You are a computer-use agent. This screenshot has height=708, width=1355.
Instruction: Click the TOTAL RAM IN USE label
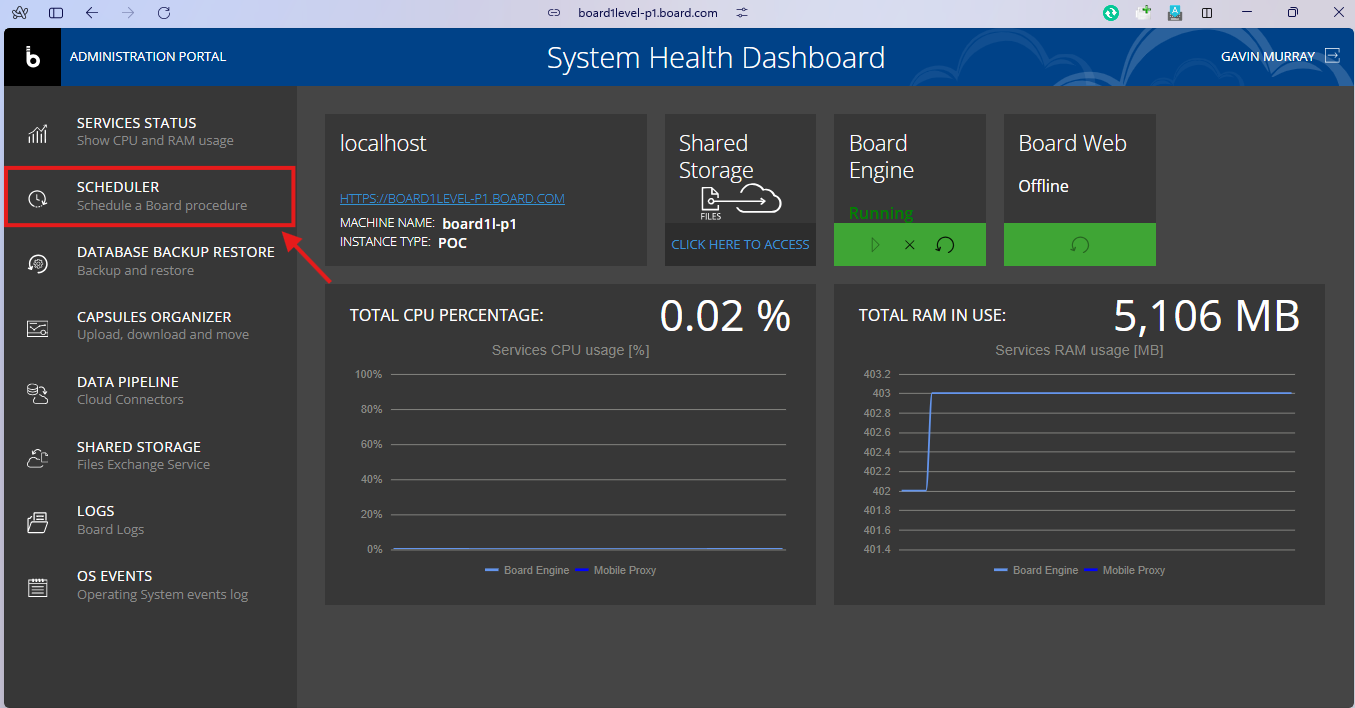pos(932,315)
